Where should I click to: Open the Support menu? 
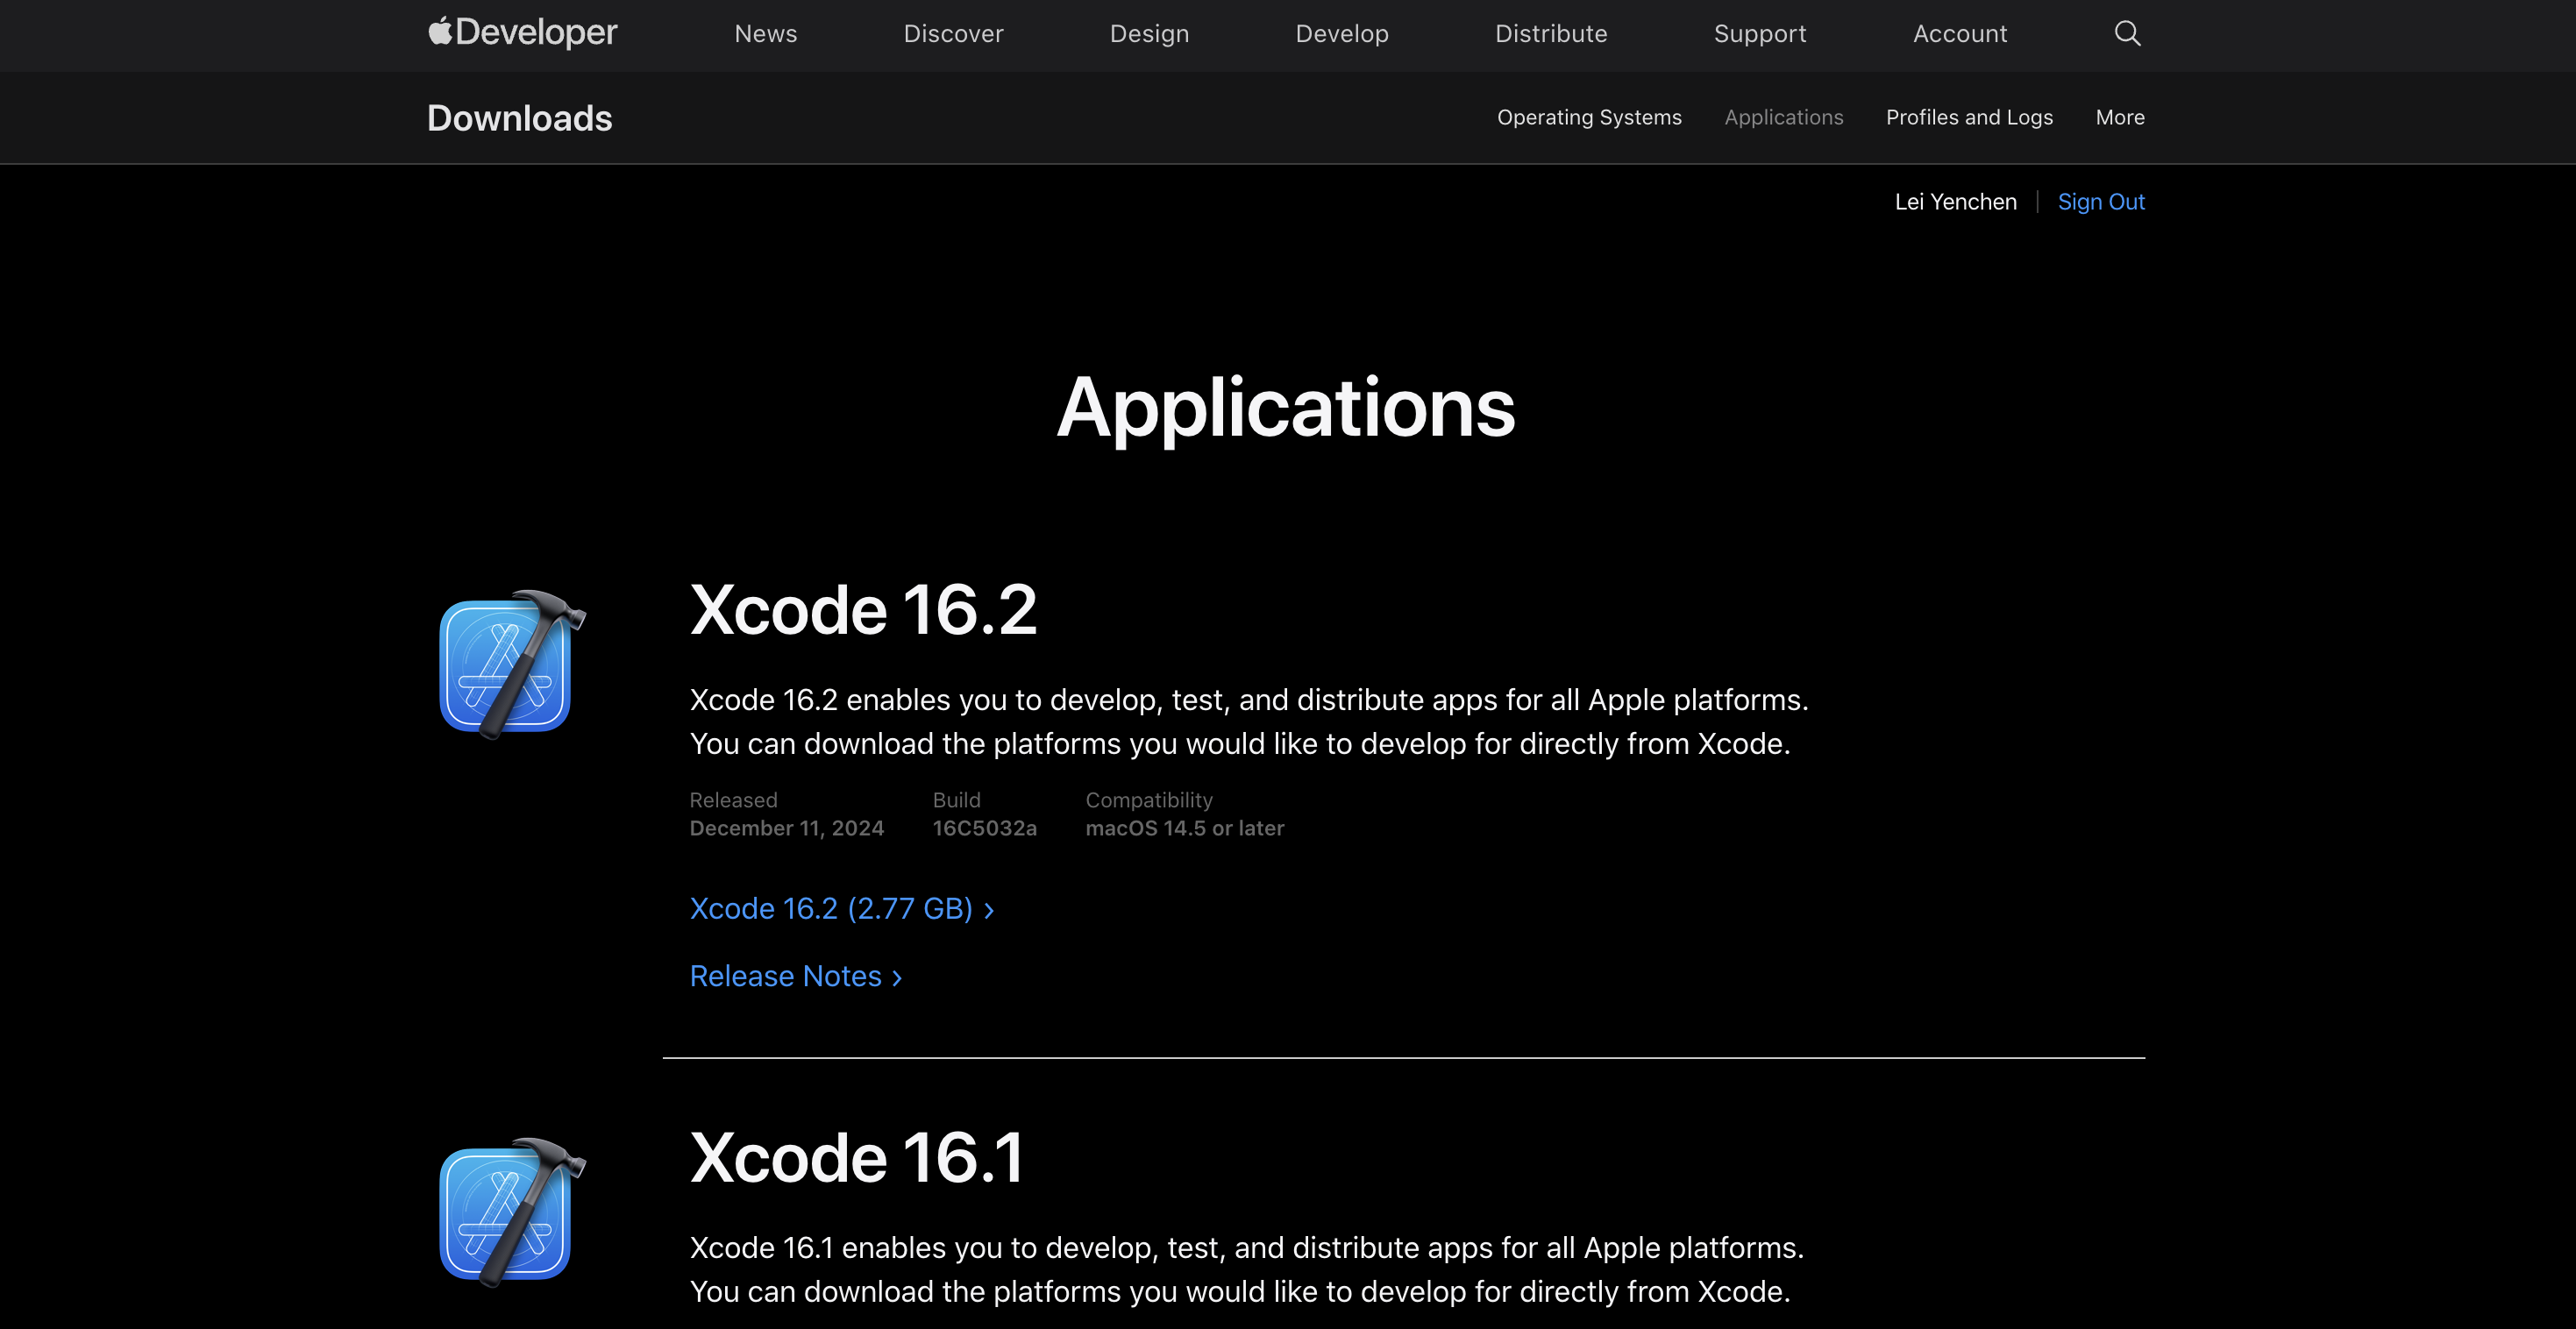click(1760, 34)
